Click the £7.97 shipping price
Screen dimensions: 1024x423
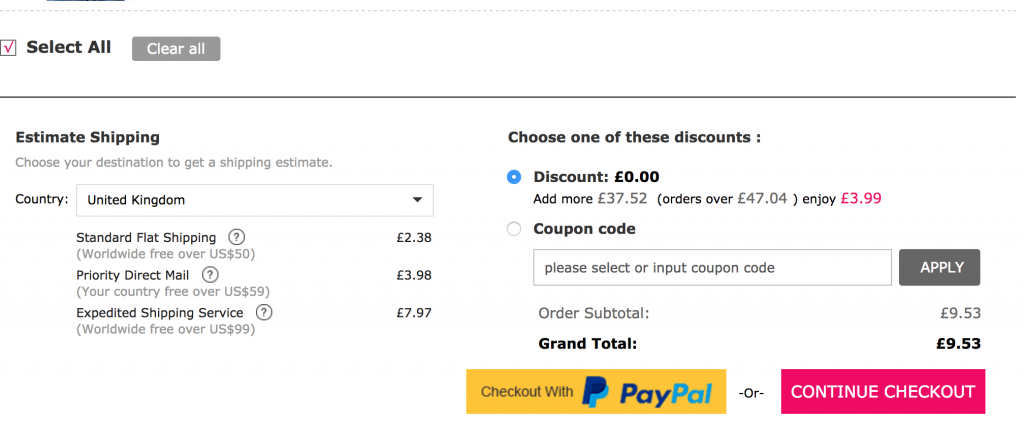[x=414, y=313]
